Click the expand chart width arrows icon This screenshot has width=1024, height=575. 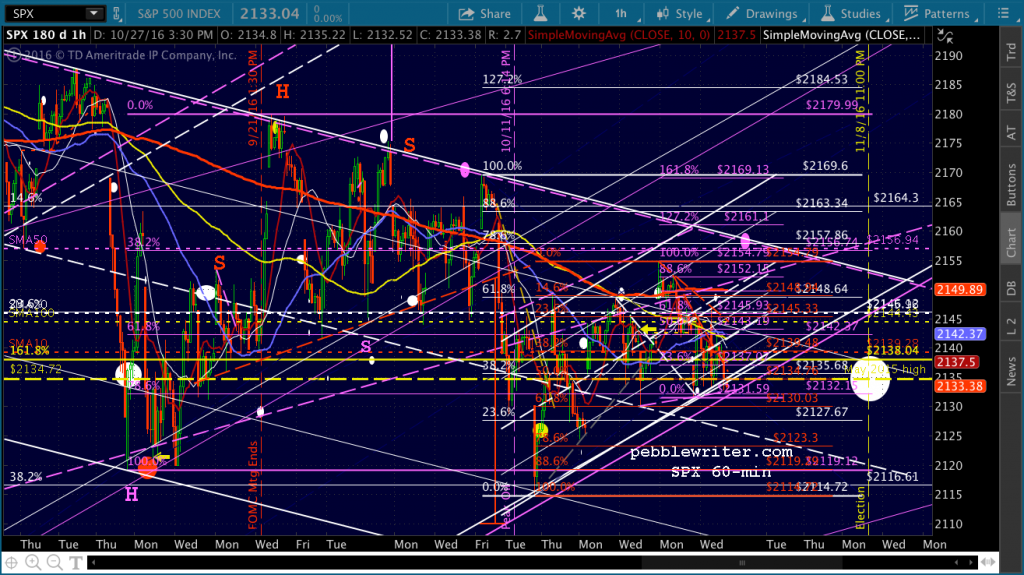click(x=988, y=562)
